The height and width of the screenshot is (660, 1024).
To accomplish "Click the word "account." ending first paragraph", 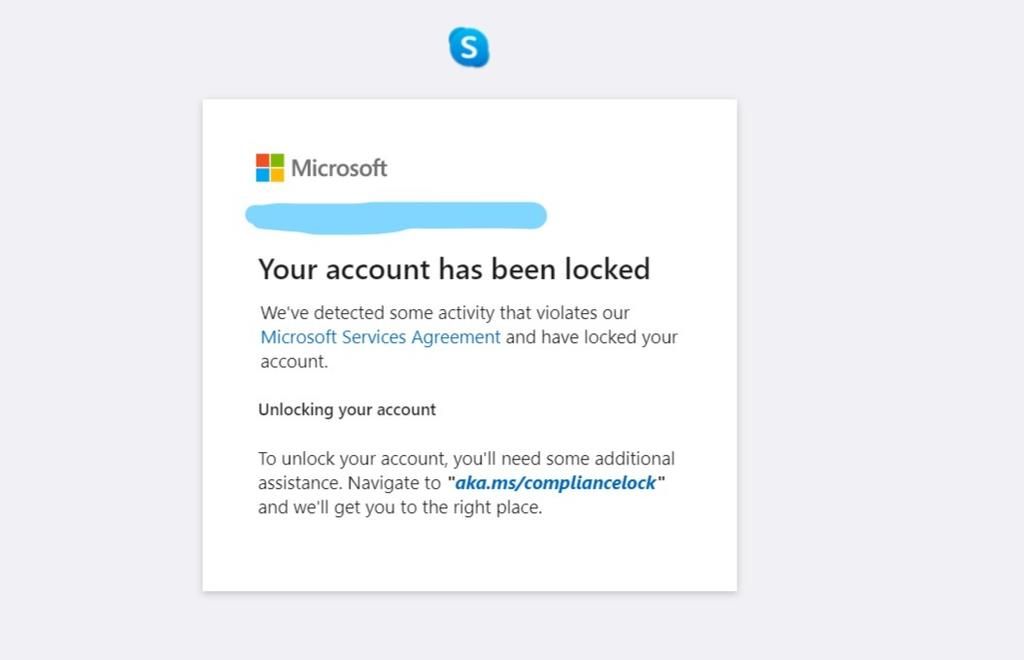I will point(294,362).
